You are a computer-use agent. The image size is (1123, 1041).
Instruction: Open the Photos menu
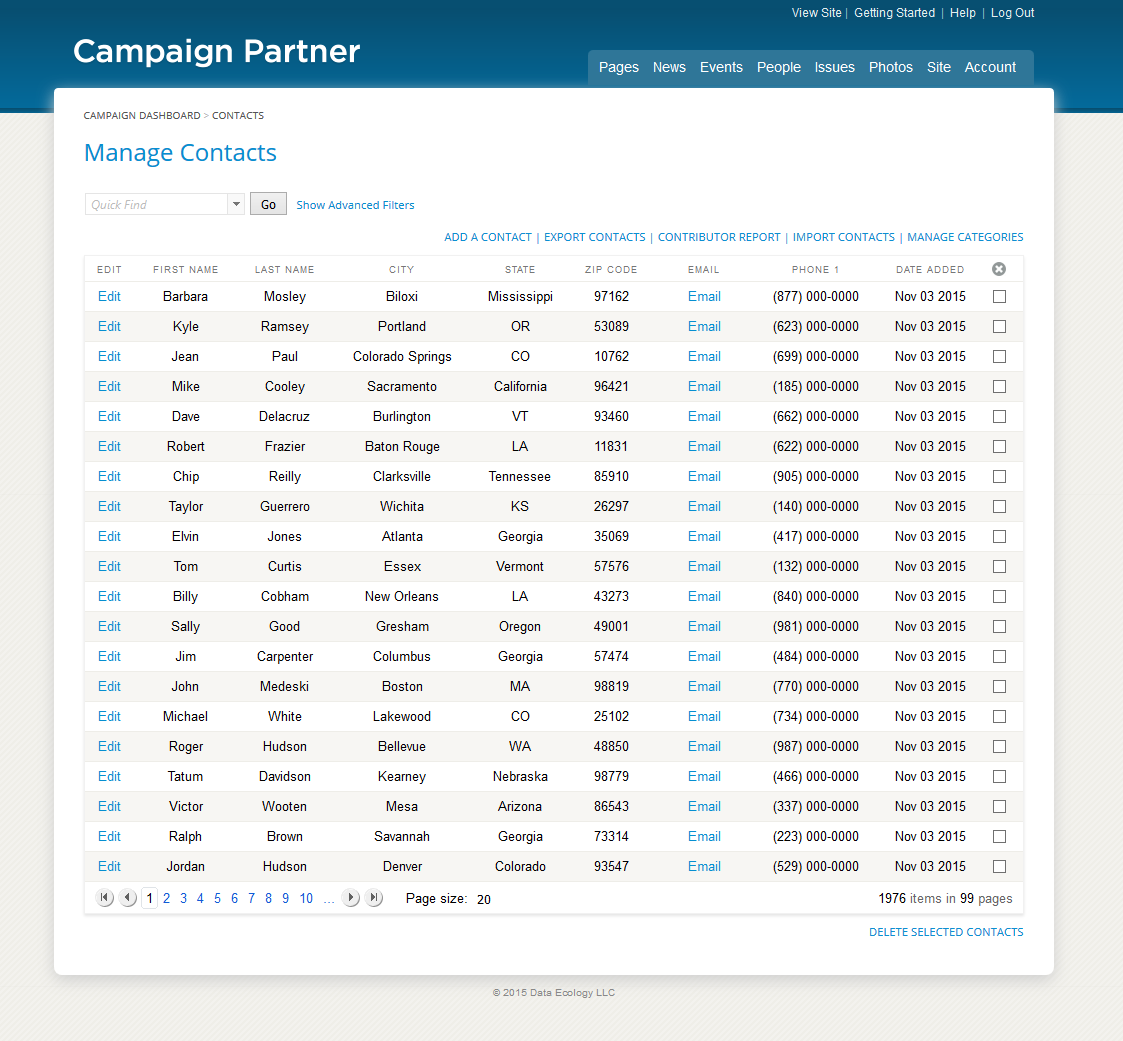(x=891, y=67)
